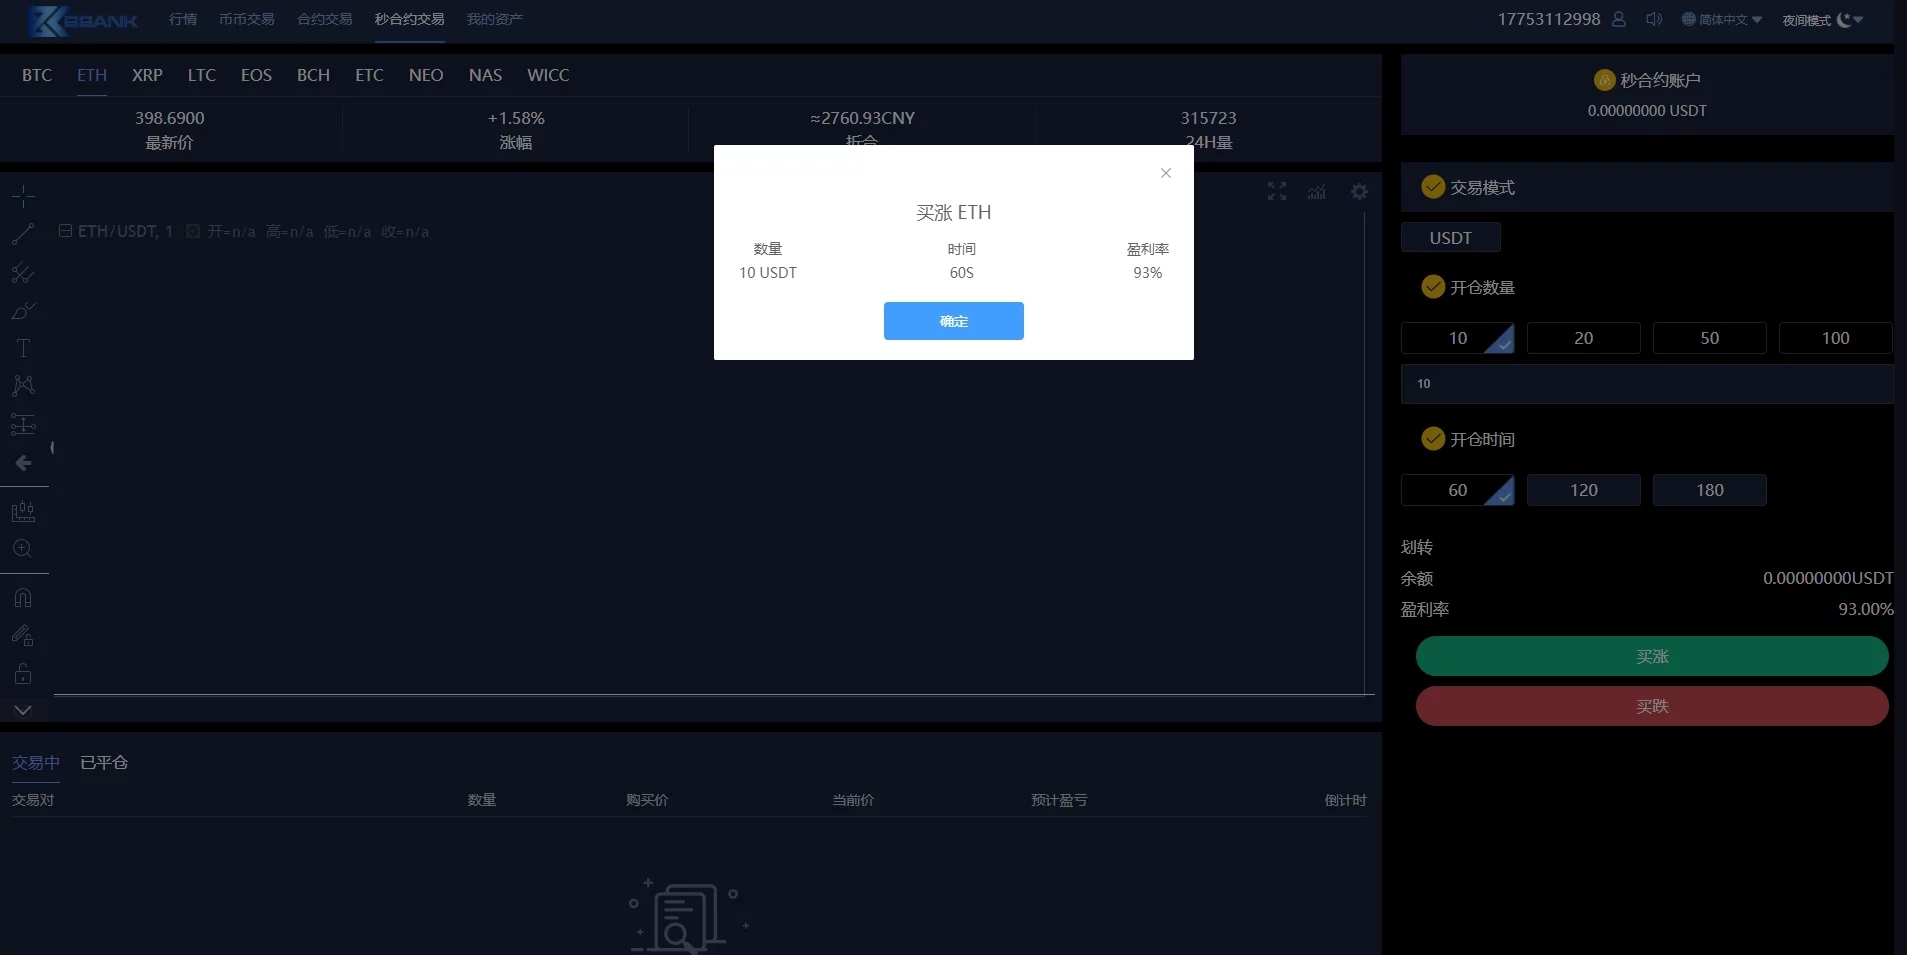Select the text annotation tool

[23, 348]
